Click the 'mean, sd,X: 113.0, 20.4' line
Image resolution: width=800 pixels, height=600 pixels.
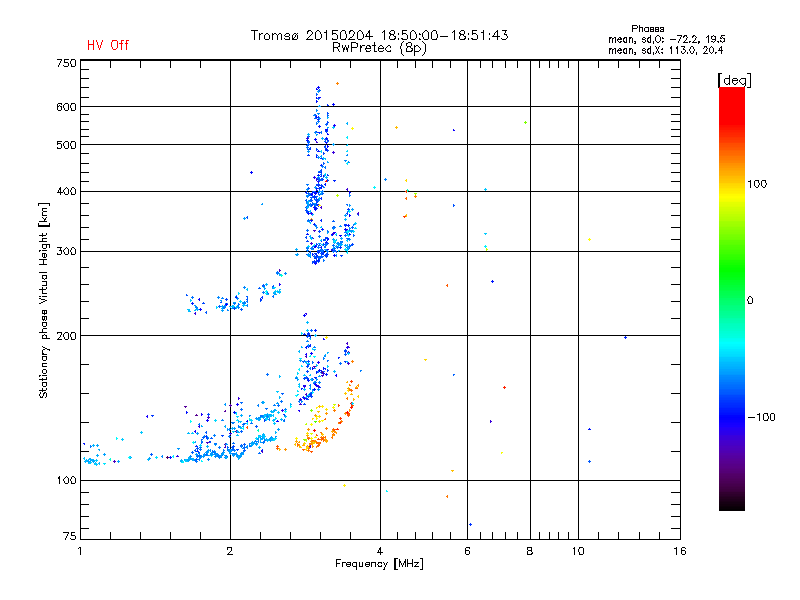[x=665, y=50]
